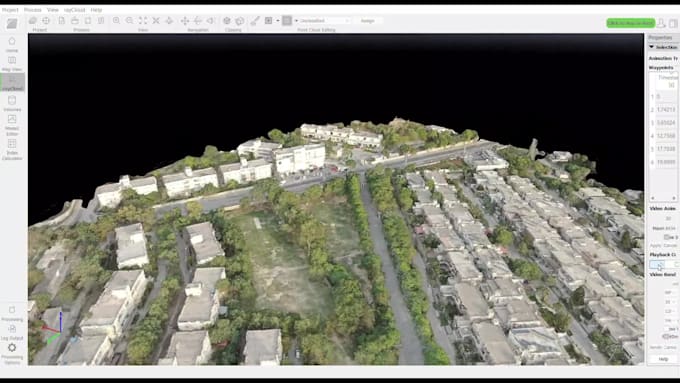The height and width of the screenshot is (383, 680).
Task: Click the Zoom In magnifier icon
Action: click(x=116, y=20)
